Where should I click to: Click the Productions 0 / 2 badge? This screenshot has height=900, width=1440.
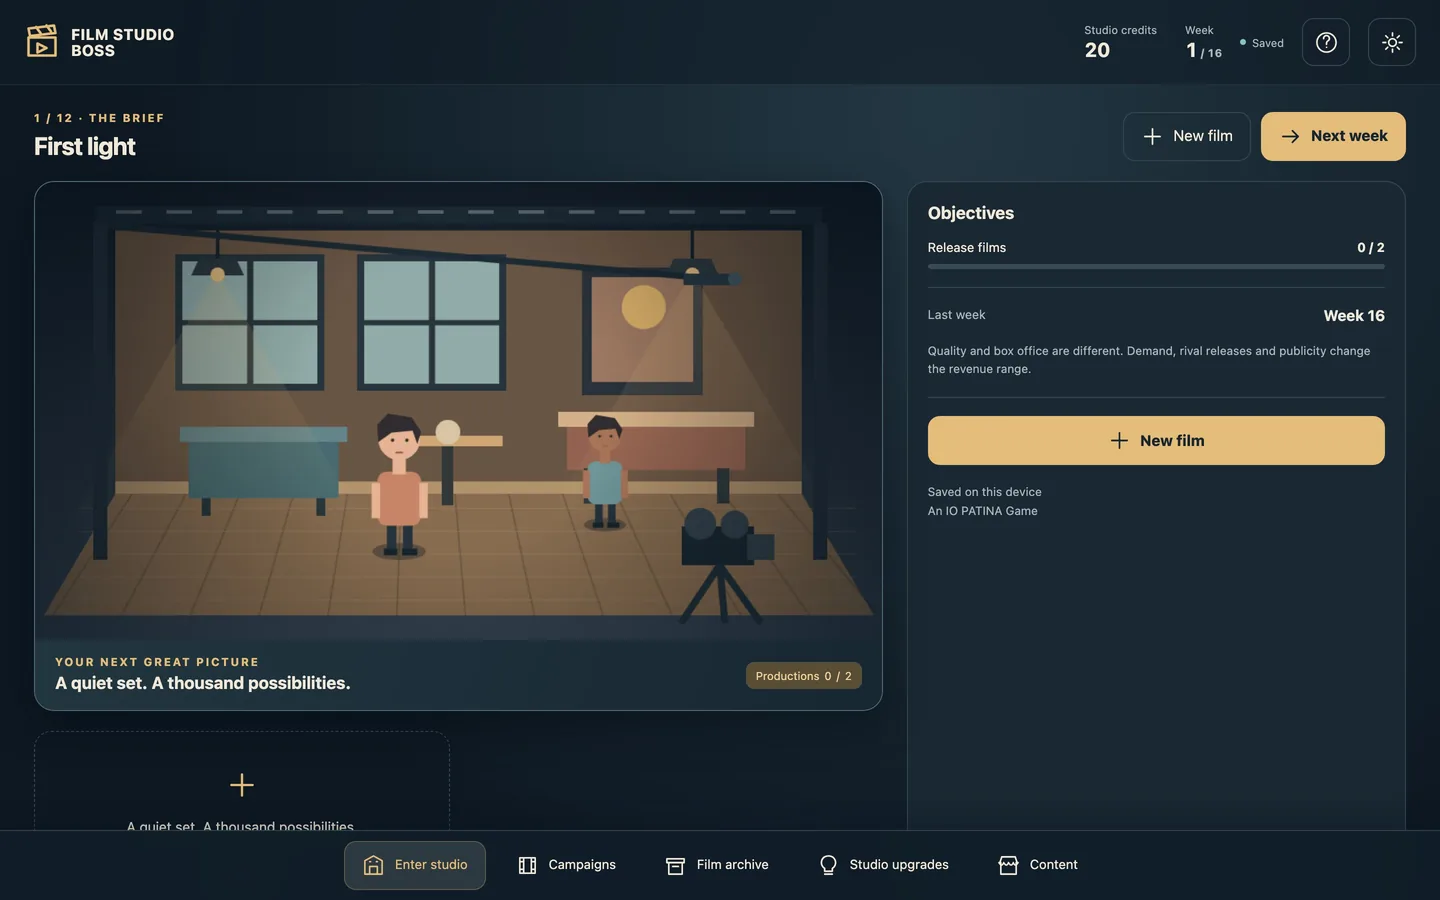coord(804,676)
